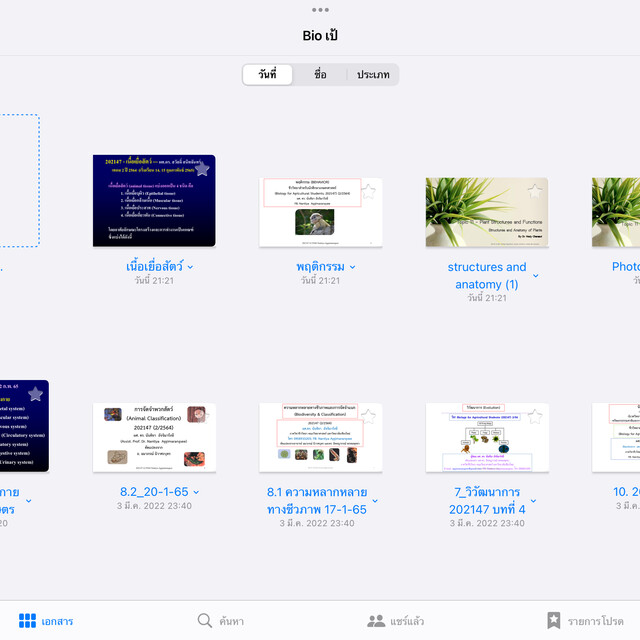
Task: Toggle favorite star on structures and anatomy
Action: coord(535,191)
